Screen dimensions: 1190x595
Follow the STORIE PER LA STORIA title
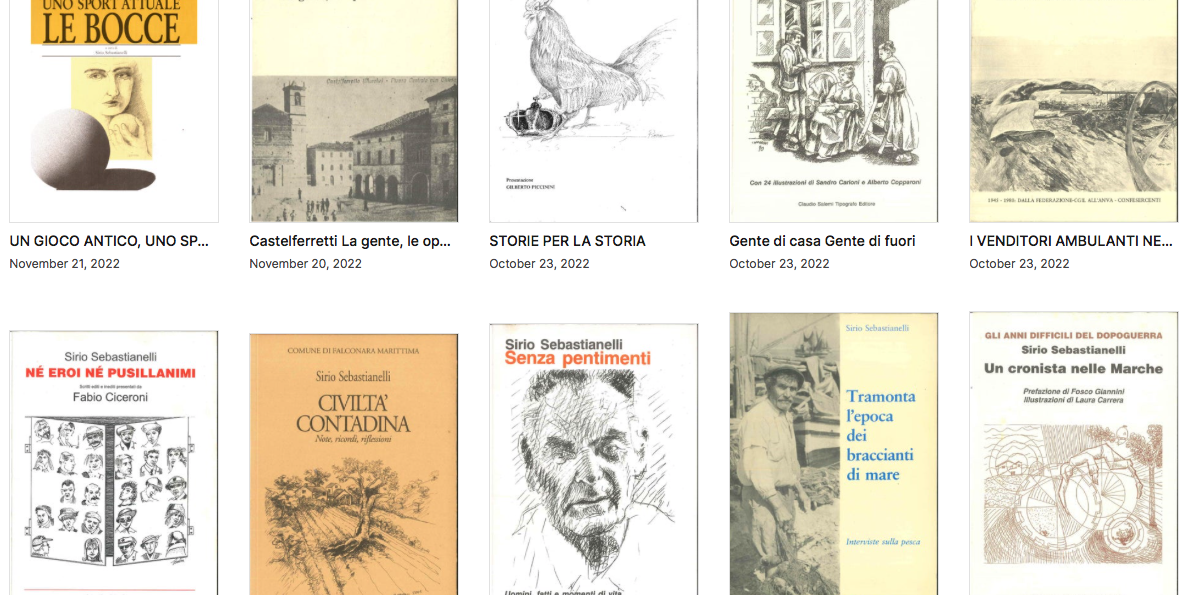pos(568,241)
